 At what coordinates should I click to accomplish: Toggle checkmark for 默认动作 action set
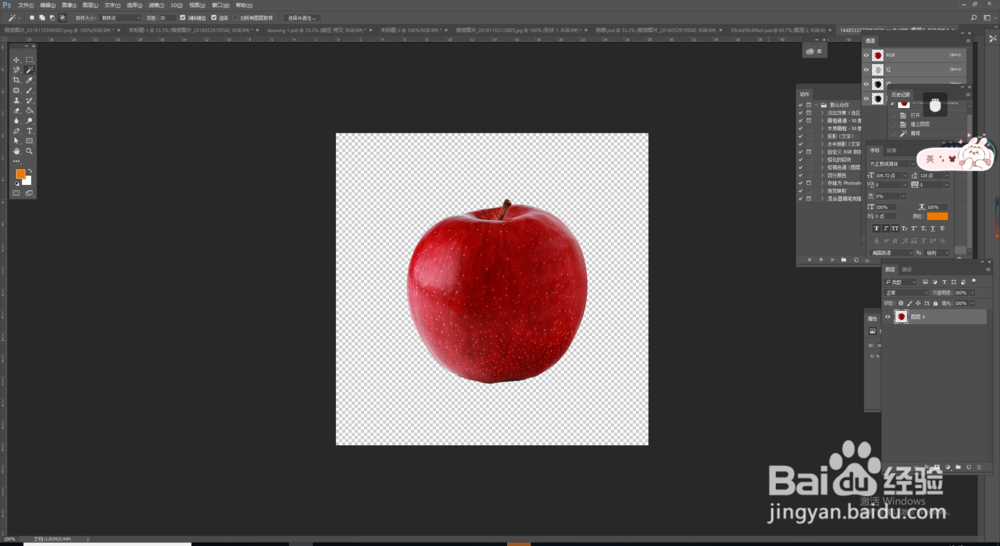801,105
